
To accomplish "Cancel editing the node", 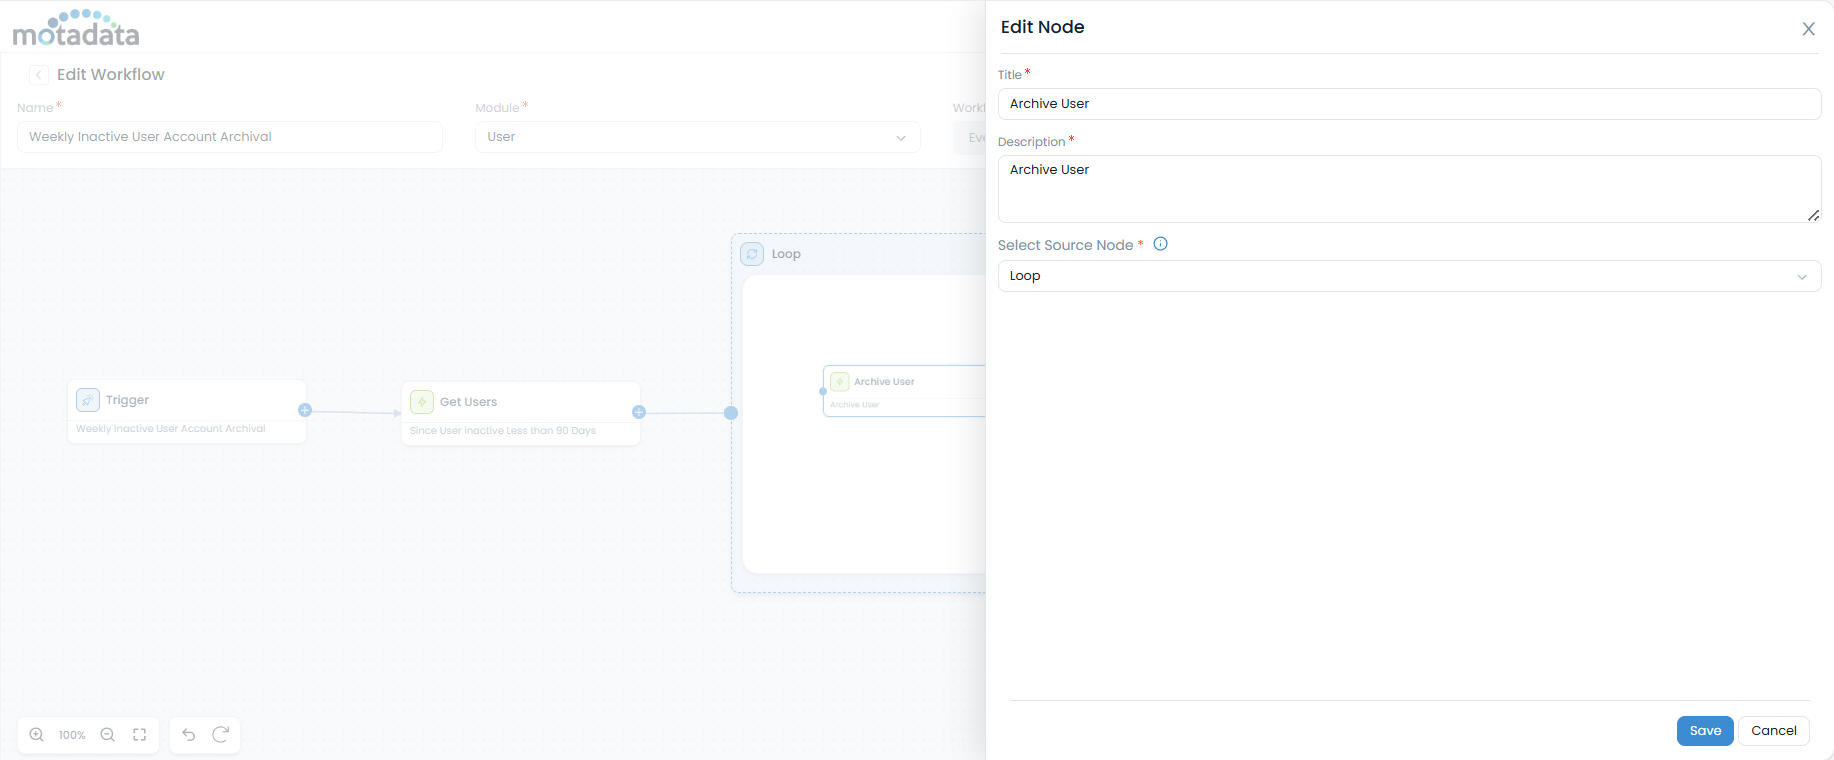I will coord(1773,731).
